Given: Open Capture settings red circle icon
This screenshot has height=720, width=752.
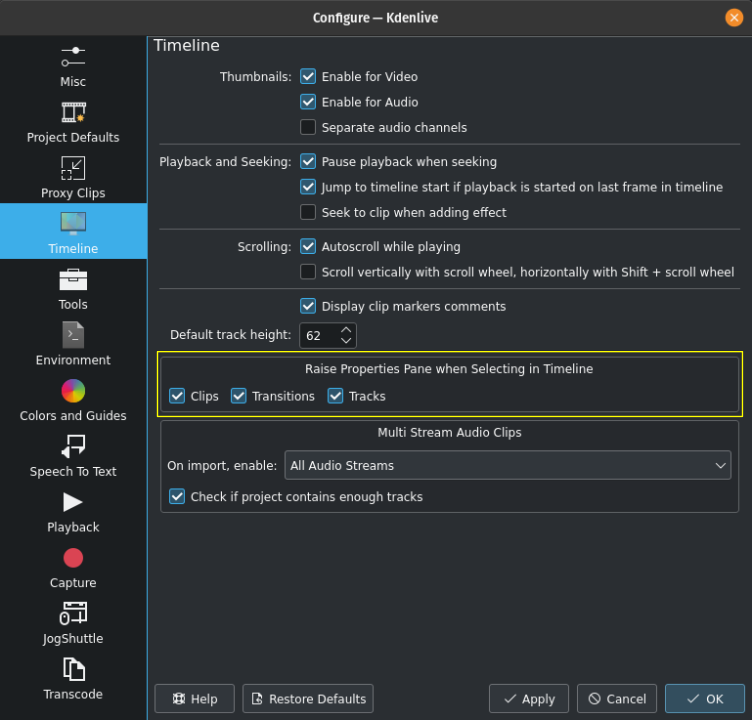Looking at the screenshot, I should click(73, 558).
